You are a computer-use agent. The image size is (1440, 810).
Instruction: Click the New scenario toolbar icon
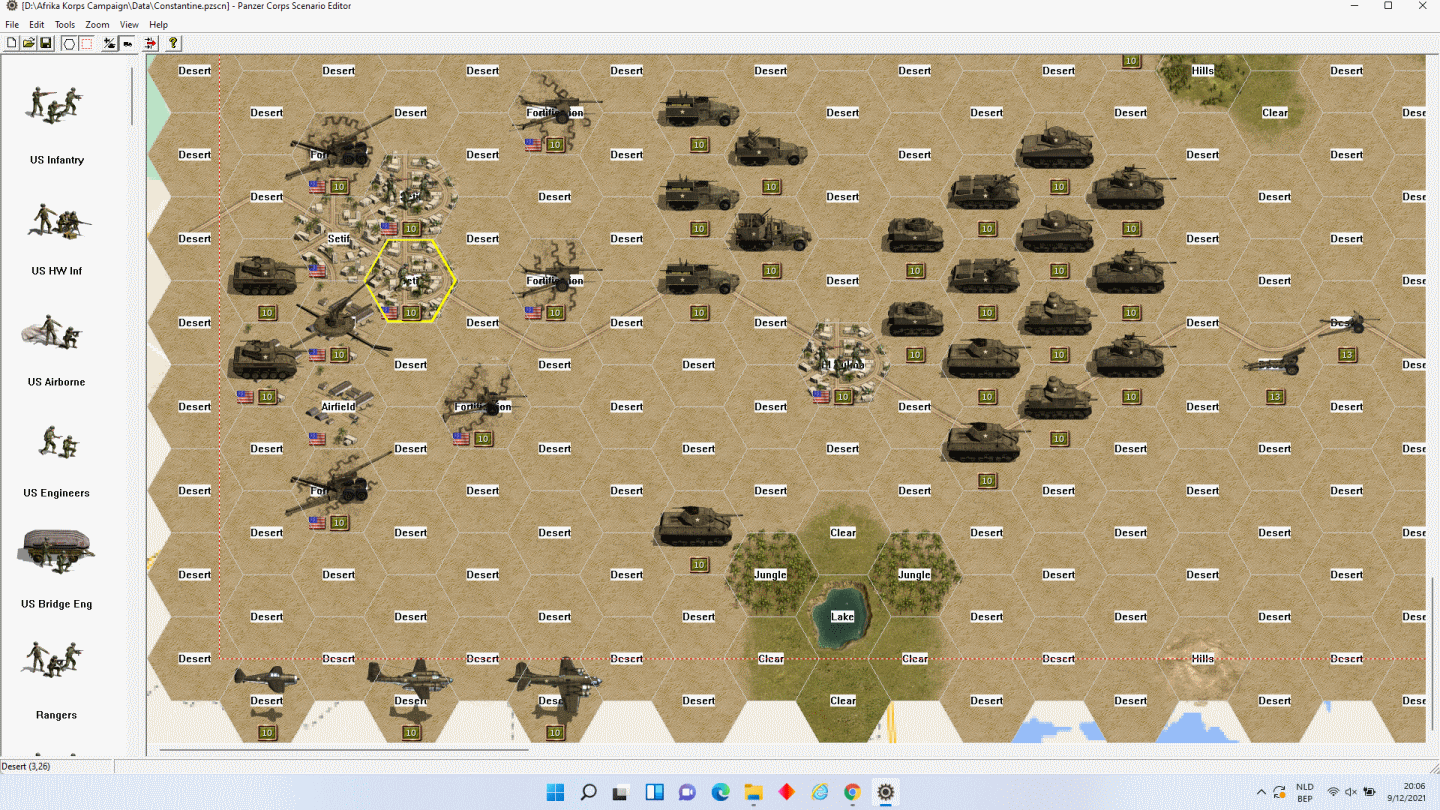coord(12,43)
